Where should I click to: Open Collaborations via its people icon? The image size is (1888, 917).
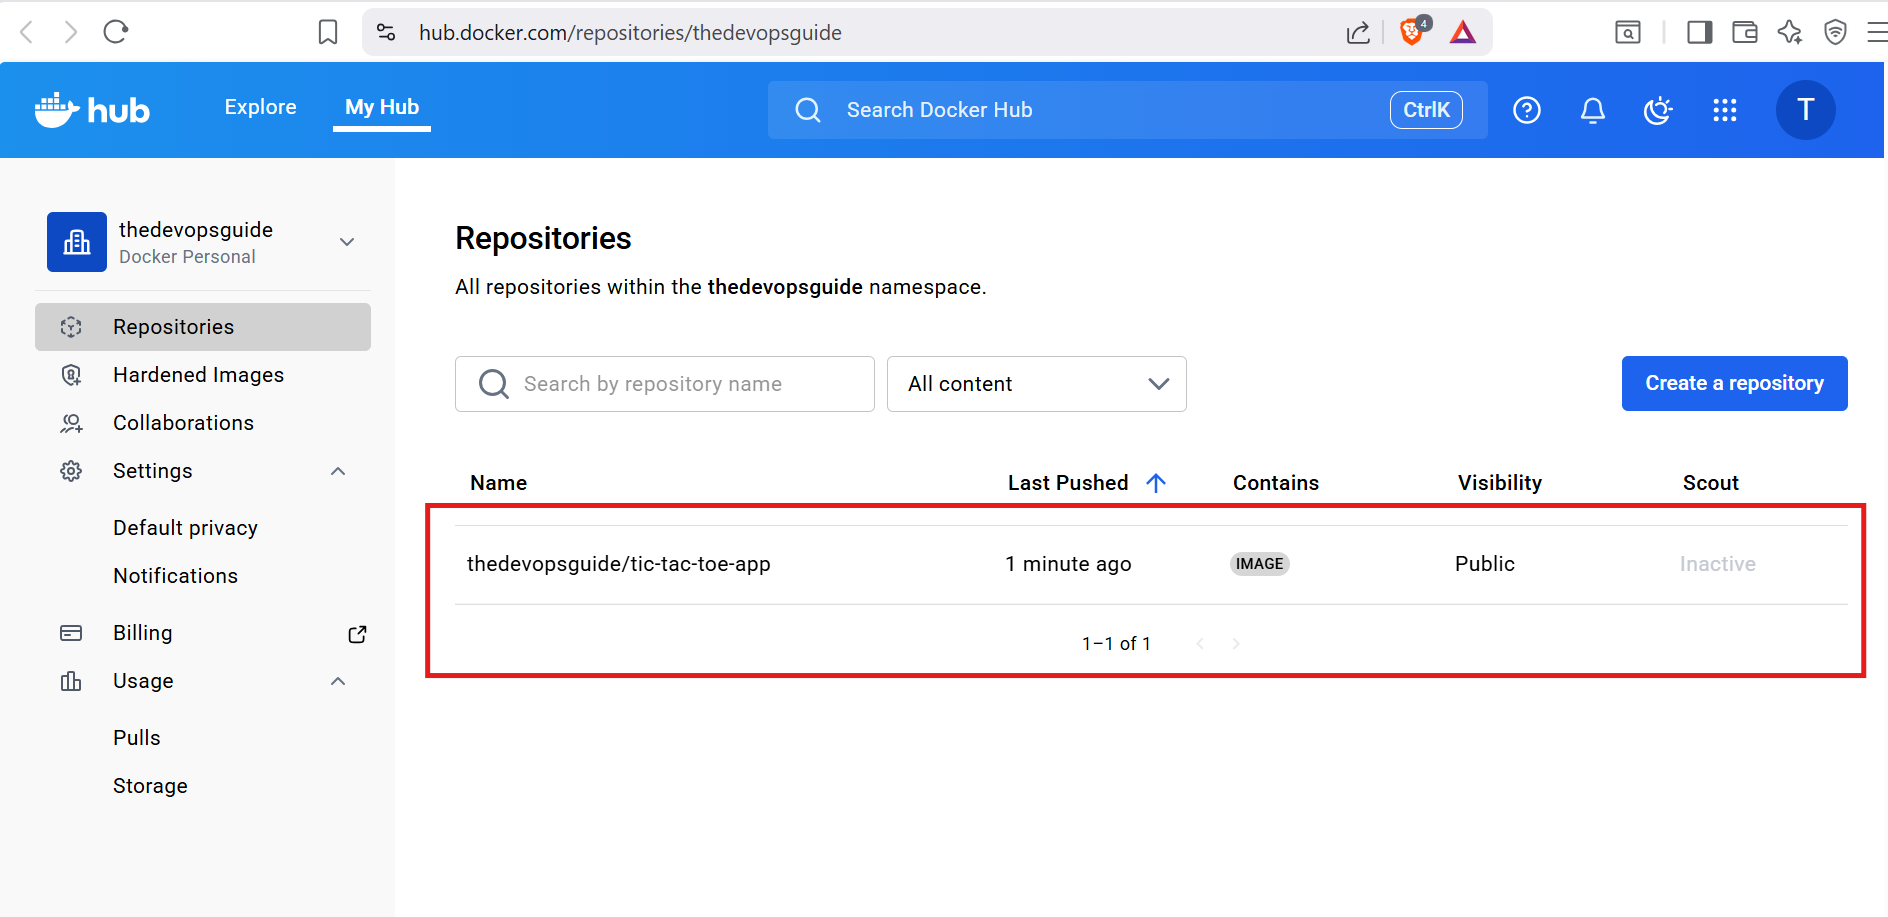[71, 422]
